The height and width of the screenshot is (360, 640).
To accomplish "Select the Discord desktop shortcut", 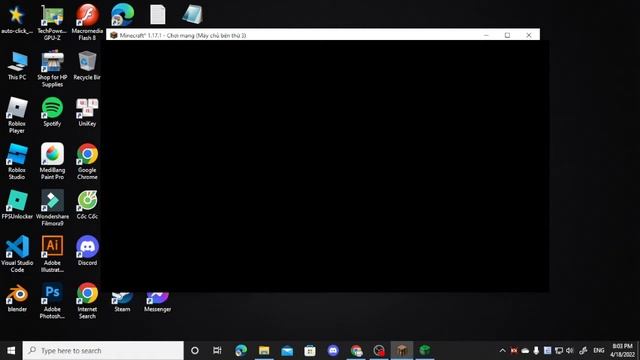I will [x=87, y=251].
